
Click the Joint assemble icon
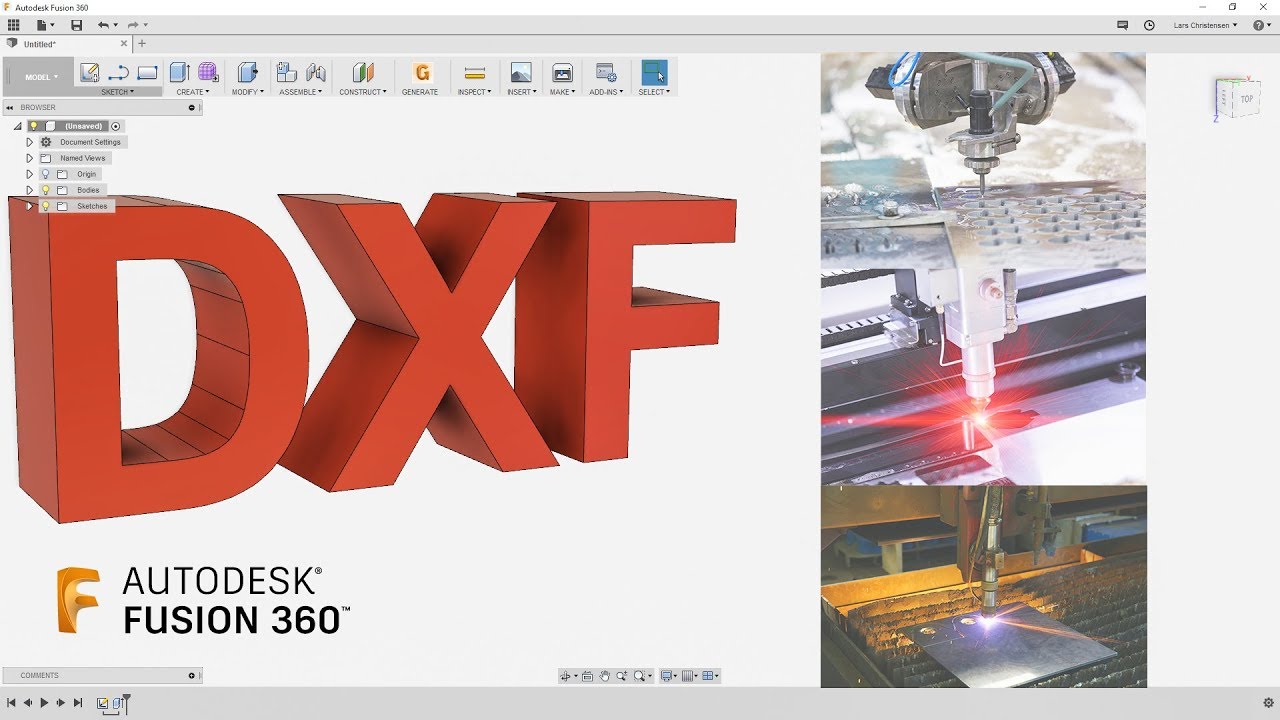tap(316, 72)
